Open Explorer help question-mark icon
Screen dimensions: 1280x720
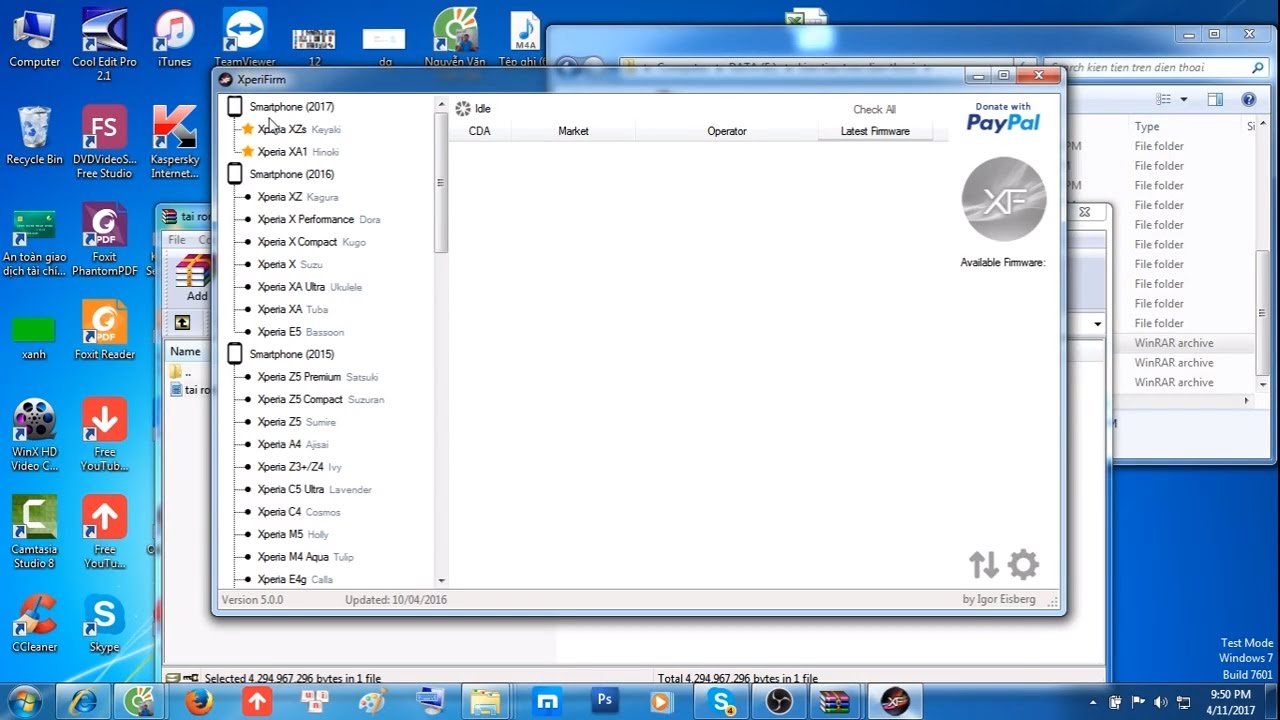tap(1248, 99)
